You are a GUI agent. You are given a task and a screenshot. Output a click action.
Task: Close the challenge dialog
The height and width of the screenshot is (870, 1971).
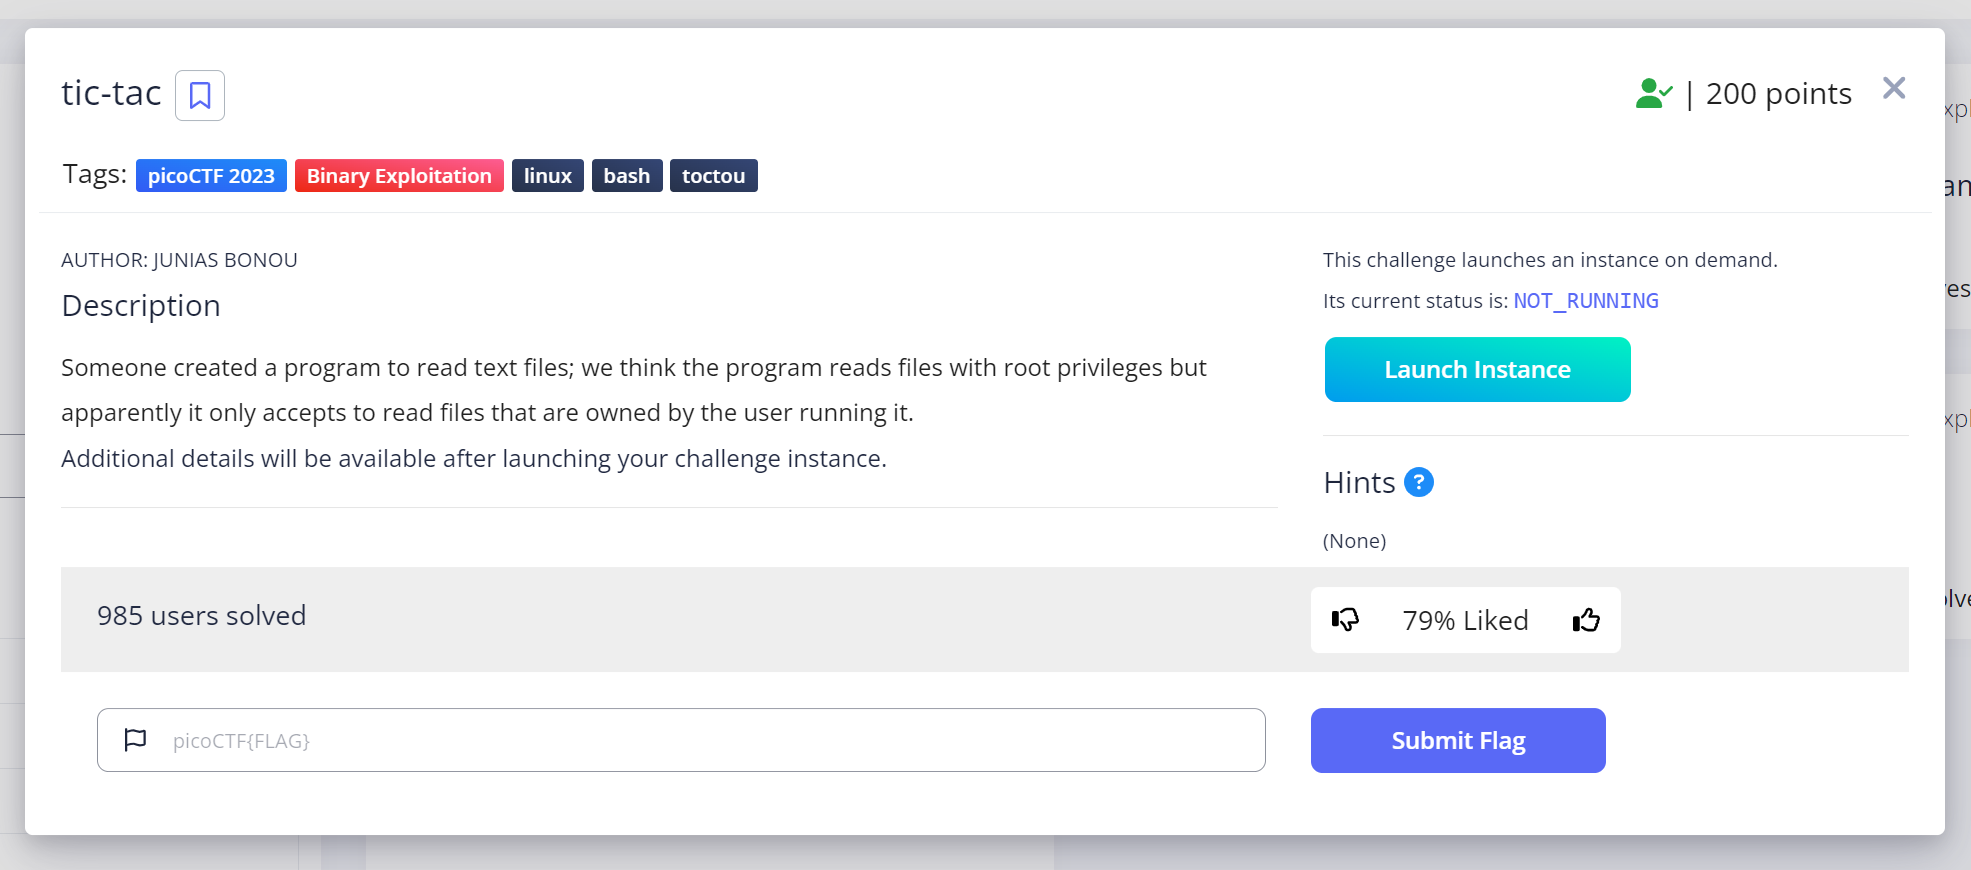click(1893, 89)
